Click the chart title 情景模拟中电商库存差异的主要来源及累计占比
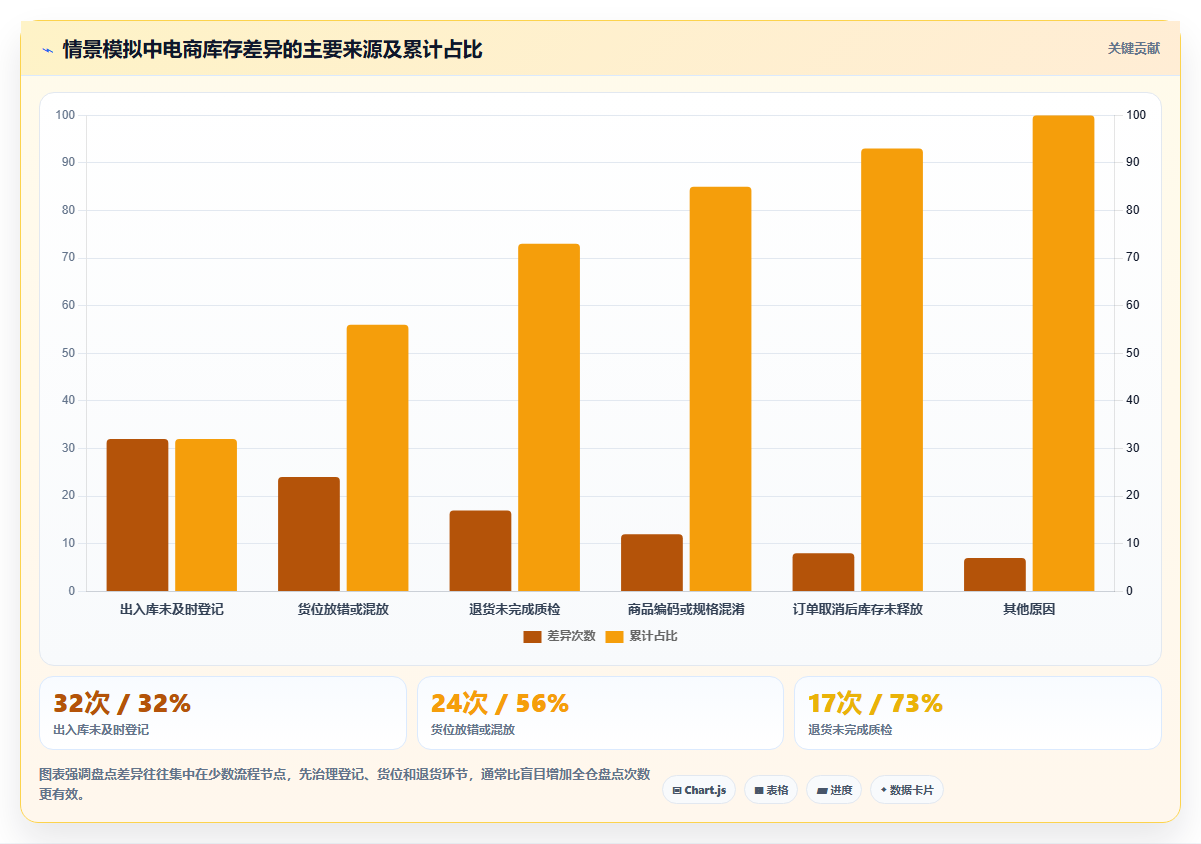The image size is (1201, 844). coord(272,49)
